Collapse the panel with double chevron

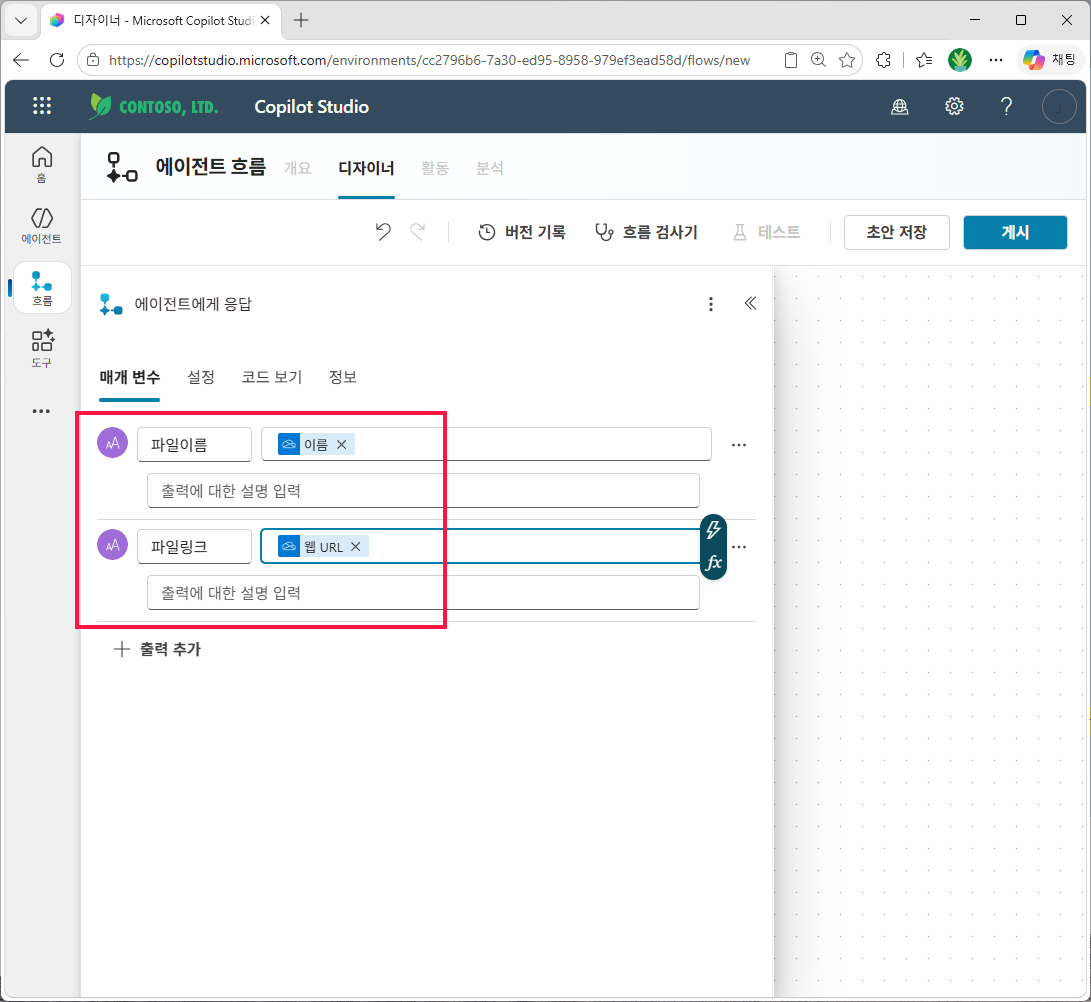(750, 303)
